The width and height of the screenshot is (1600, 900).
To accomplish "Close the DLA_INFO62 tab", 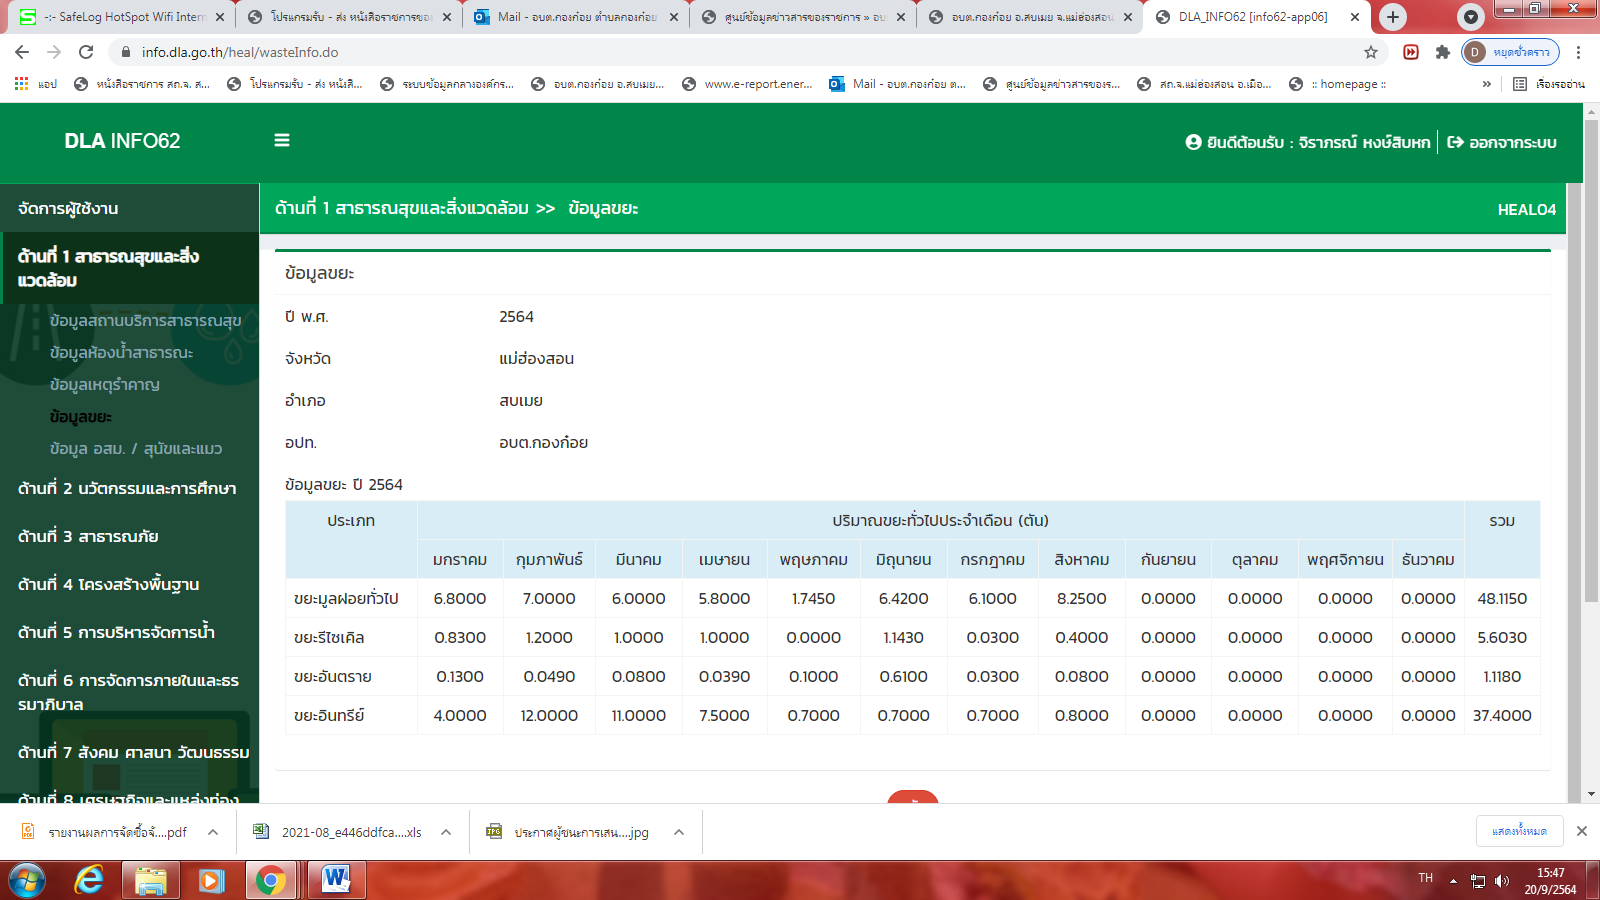I will tap(1355, 17).
